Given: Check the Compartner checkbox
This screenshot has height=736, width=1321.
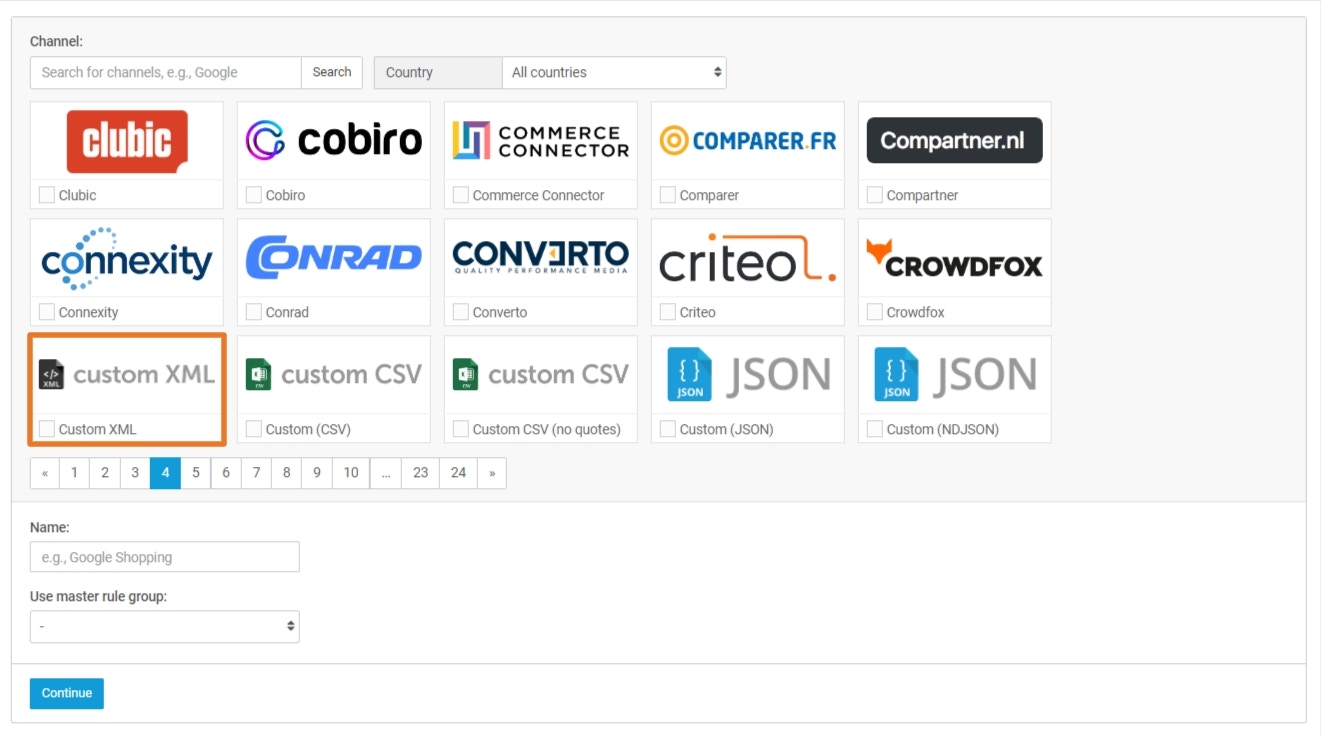Looking at the screenshot, I should (x=875, y=195).
